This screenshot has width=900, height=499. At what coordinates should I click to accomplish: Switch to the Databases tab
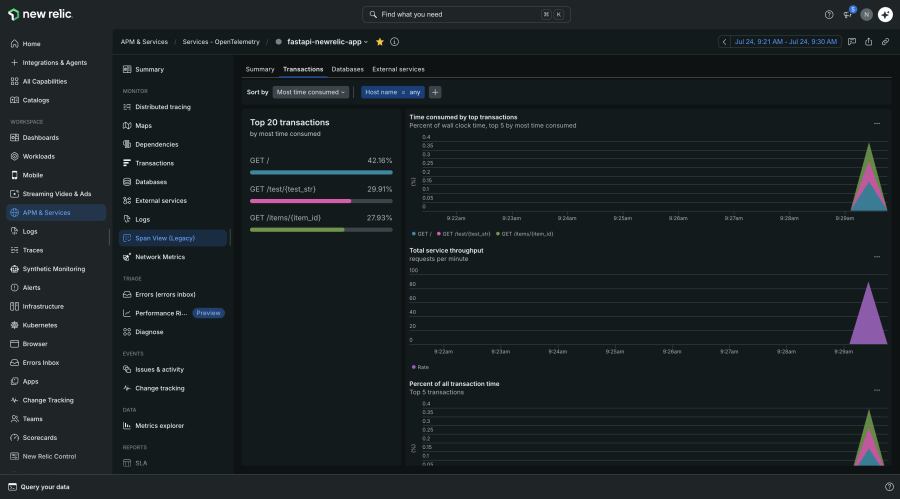[347, 69]
